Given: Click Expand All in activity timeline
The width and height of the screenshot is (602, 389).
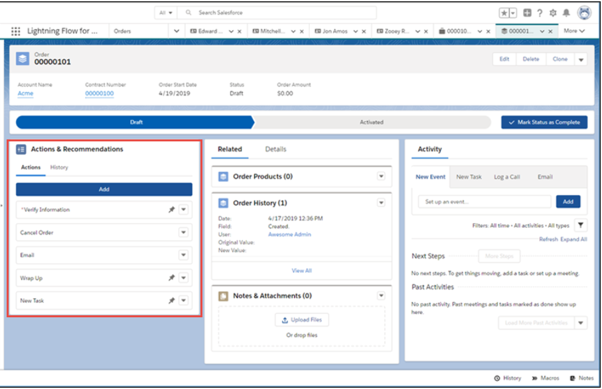Looking at the screenshot, I should (574, 239).
